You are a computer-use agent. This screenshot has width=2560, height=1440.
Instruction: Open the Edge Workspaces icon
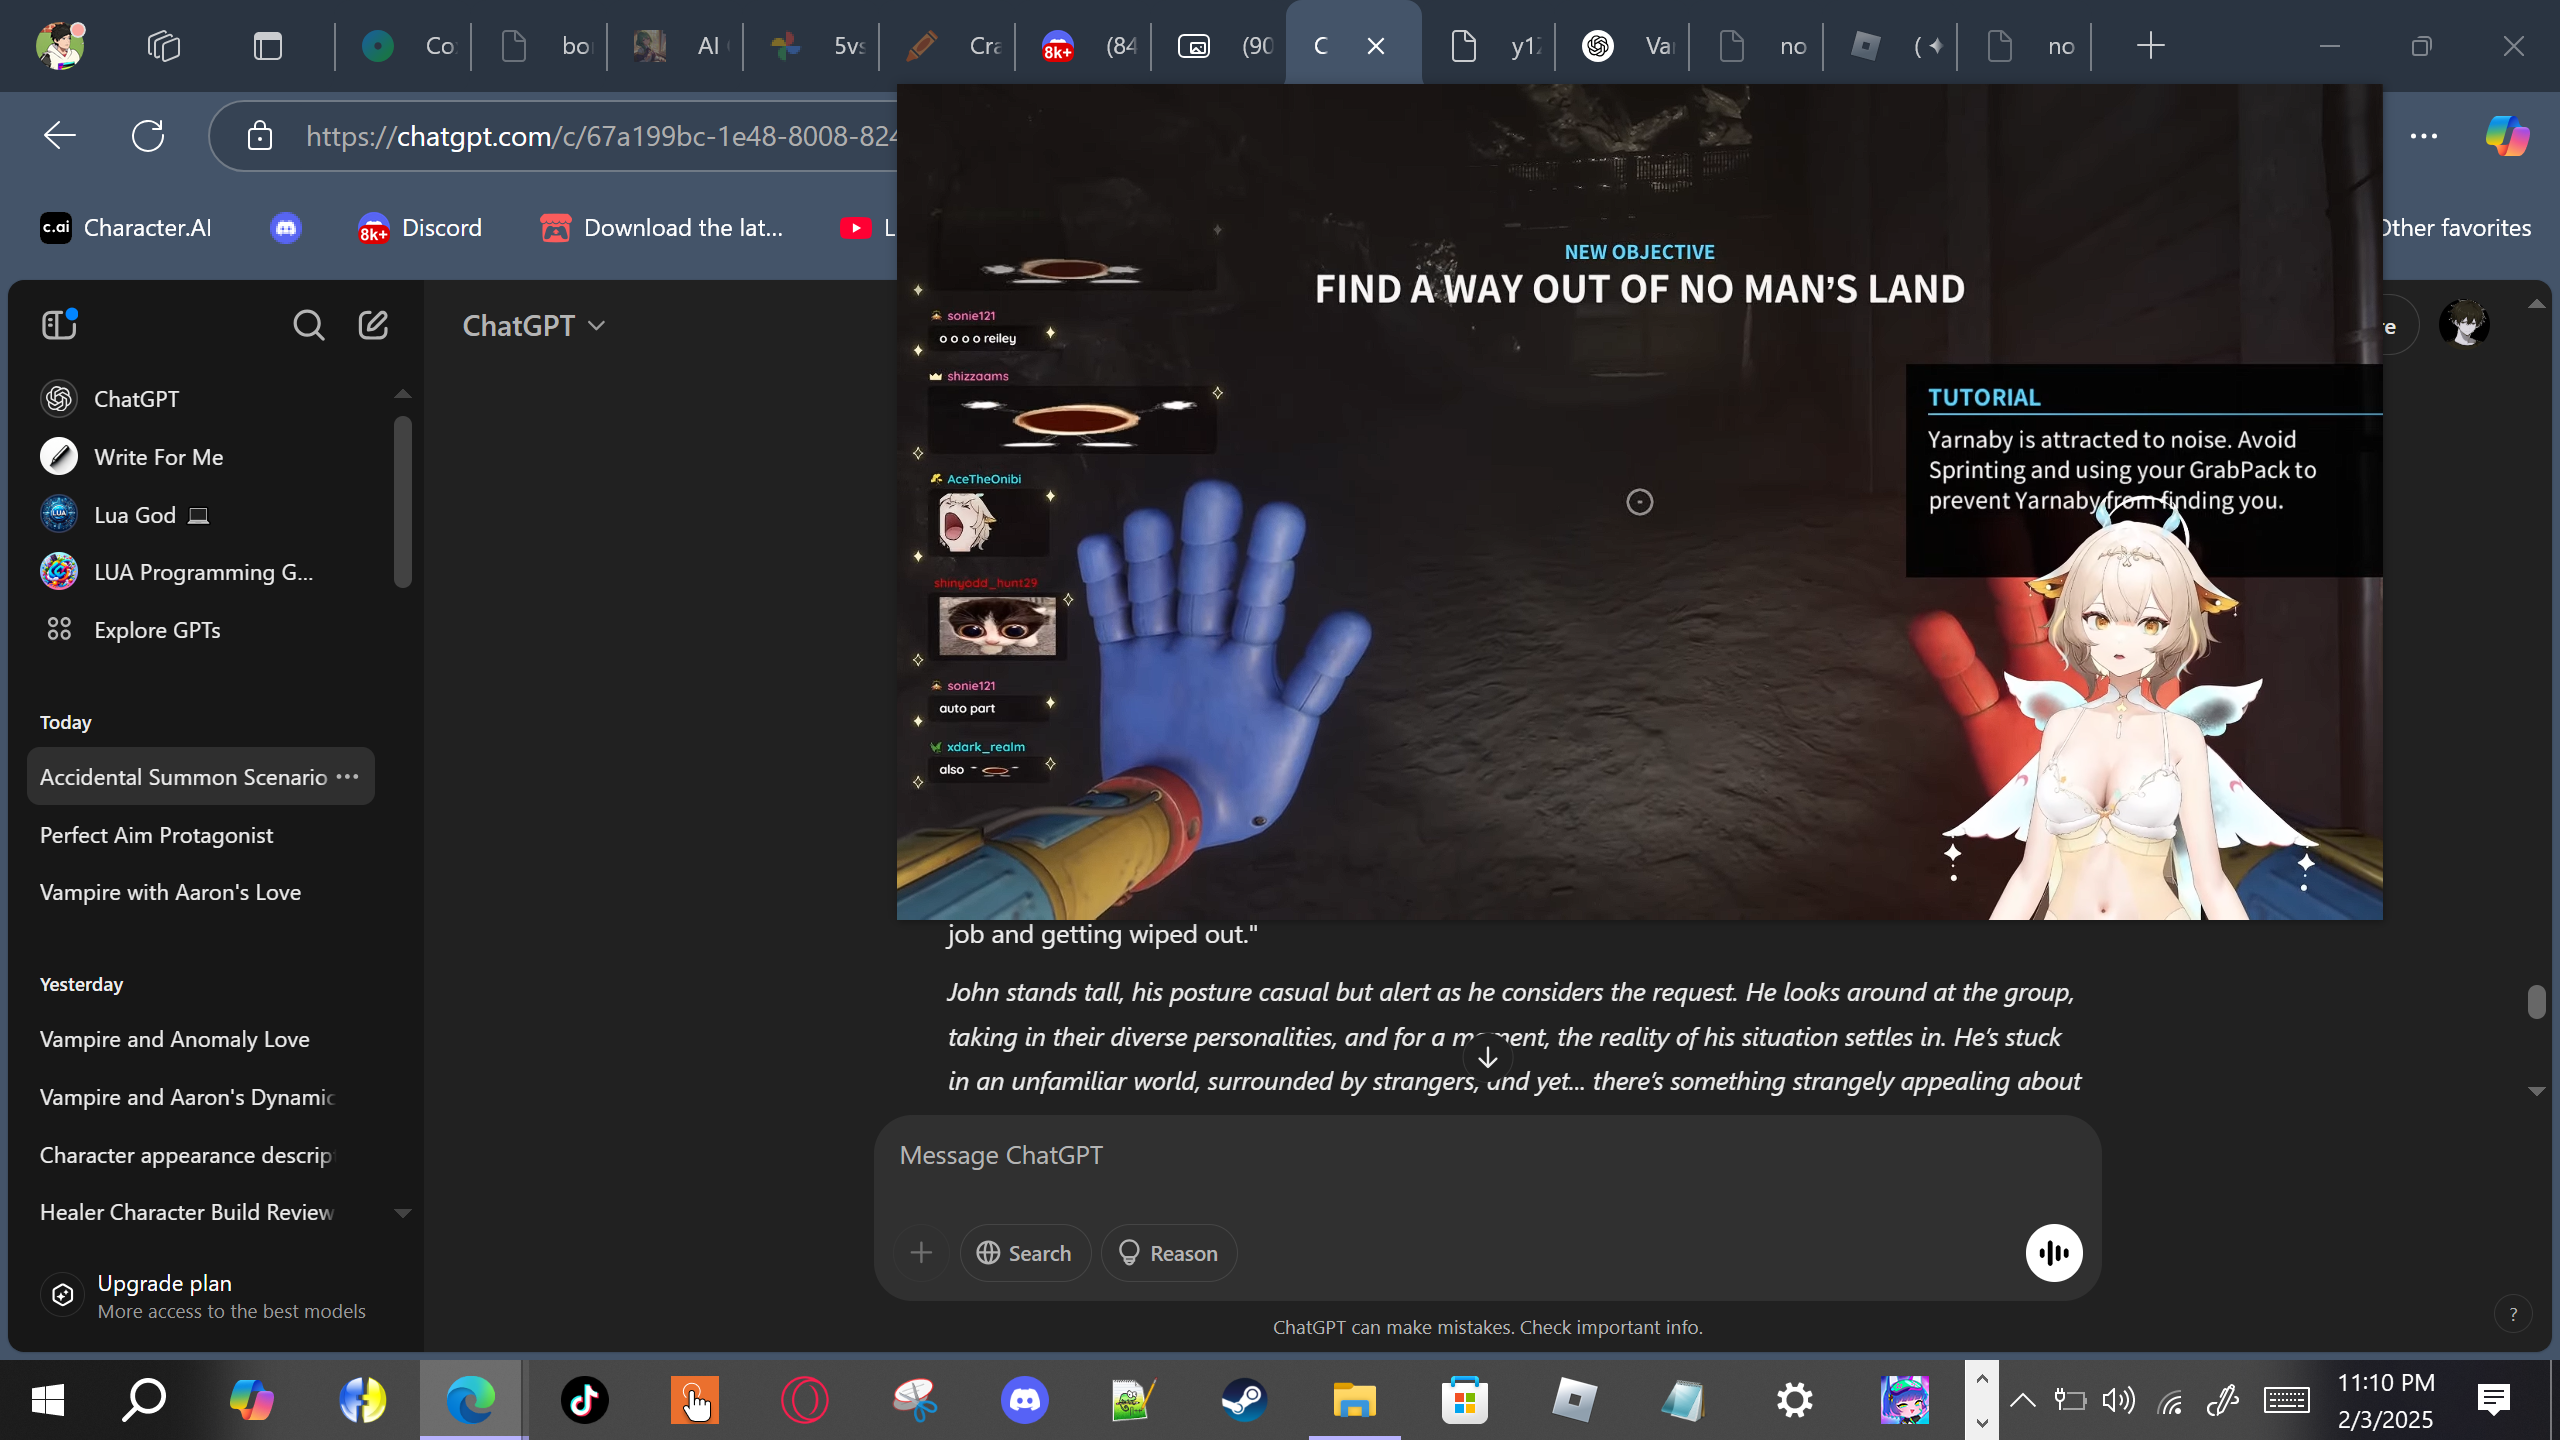click(x=163, y=46)
